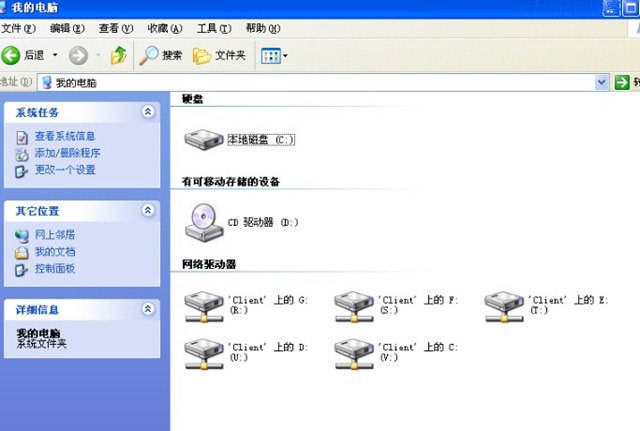Open 网上邻居 link
Image resolution: width=640 pixels, height=431 pixels.
point(55,235)
